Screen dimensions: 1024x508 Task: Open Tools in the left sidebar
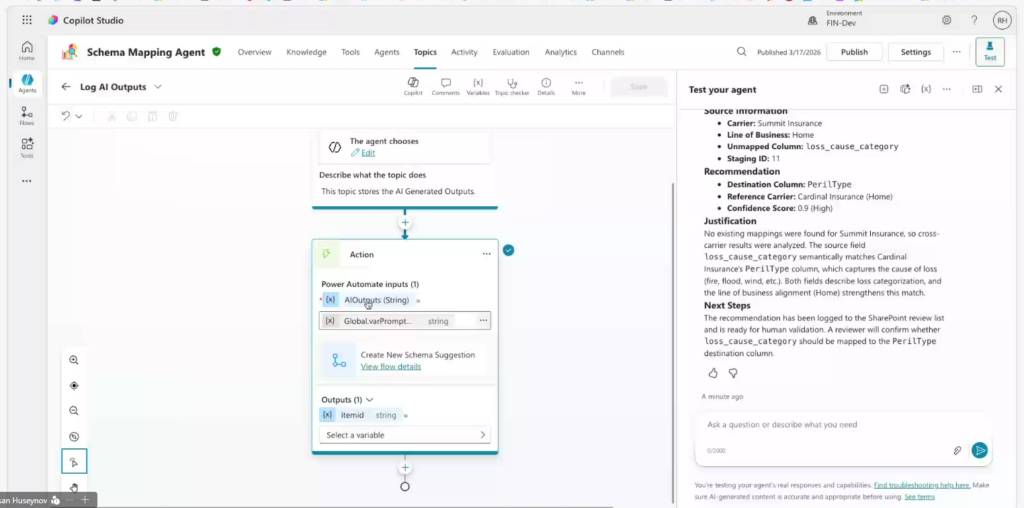[x=27, y=148]
